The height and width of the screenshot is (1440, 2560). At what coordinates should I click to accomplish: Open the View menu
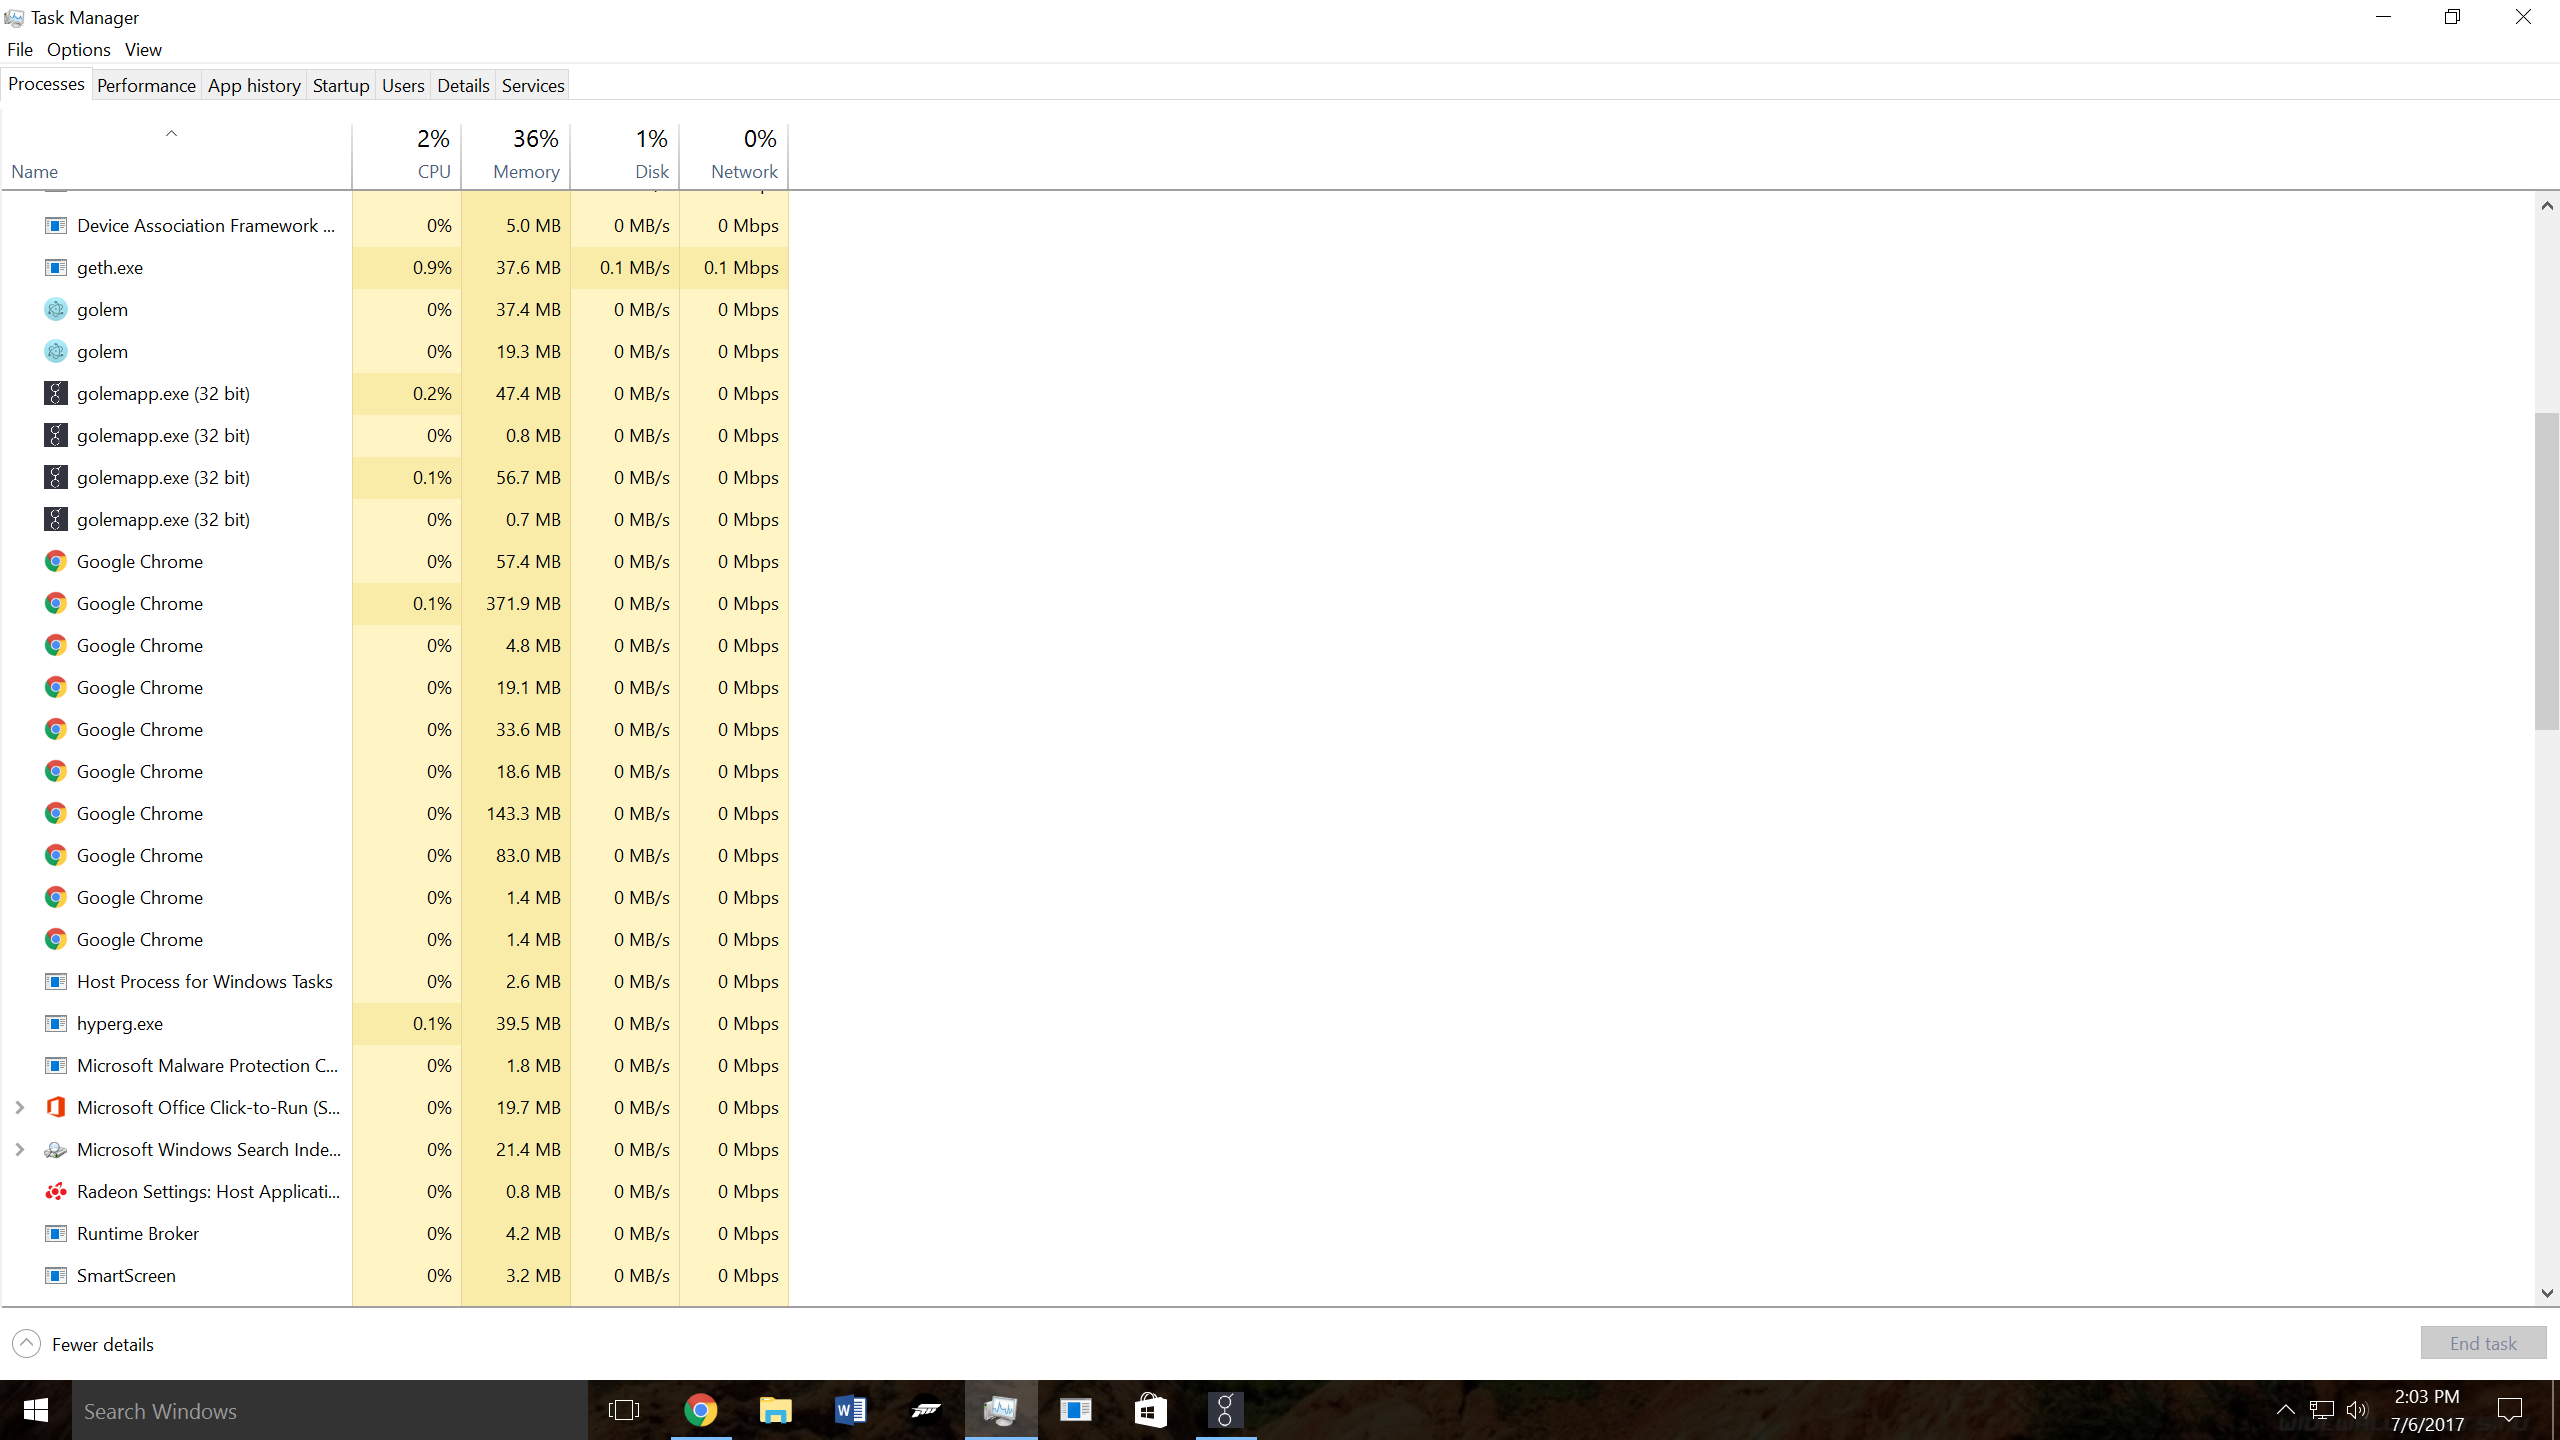pos(142,49)
